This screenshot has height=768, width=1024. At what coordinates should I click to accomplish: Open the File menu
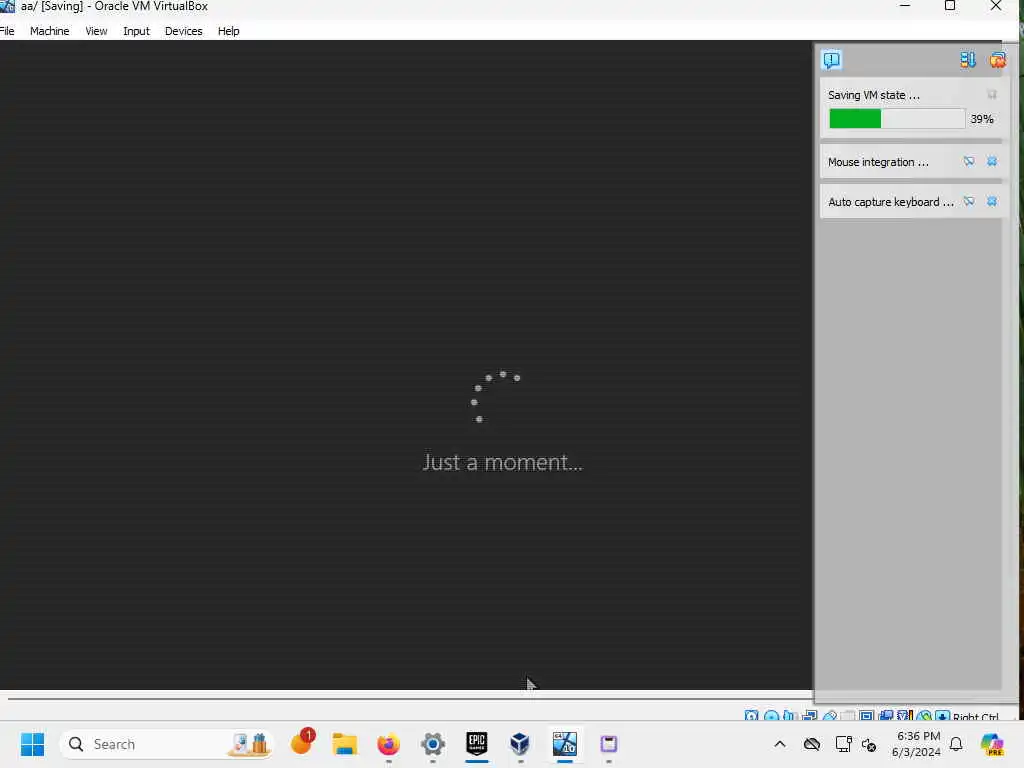point(7,31)
